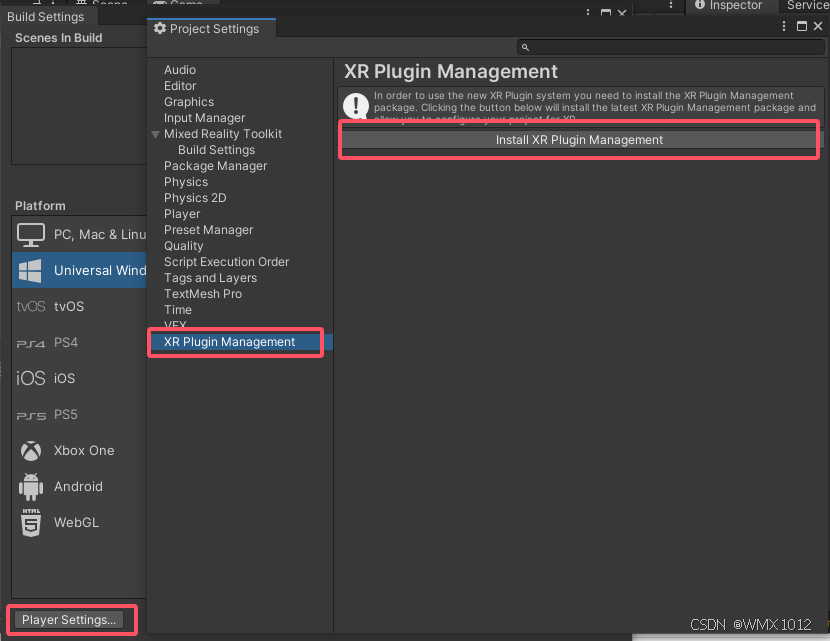
Task: Choose Android platform icon
Action: click(x=31, y=487)
